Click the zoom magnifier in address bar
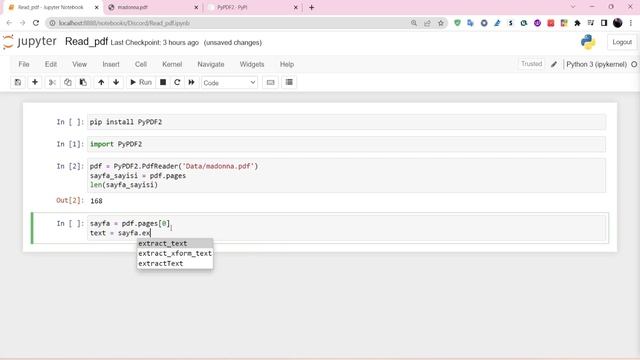 point(414,23)
